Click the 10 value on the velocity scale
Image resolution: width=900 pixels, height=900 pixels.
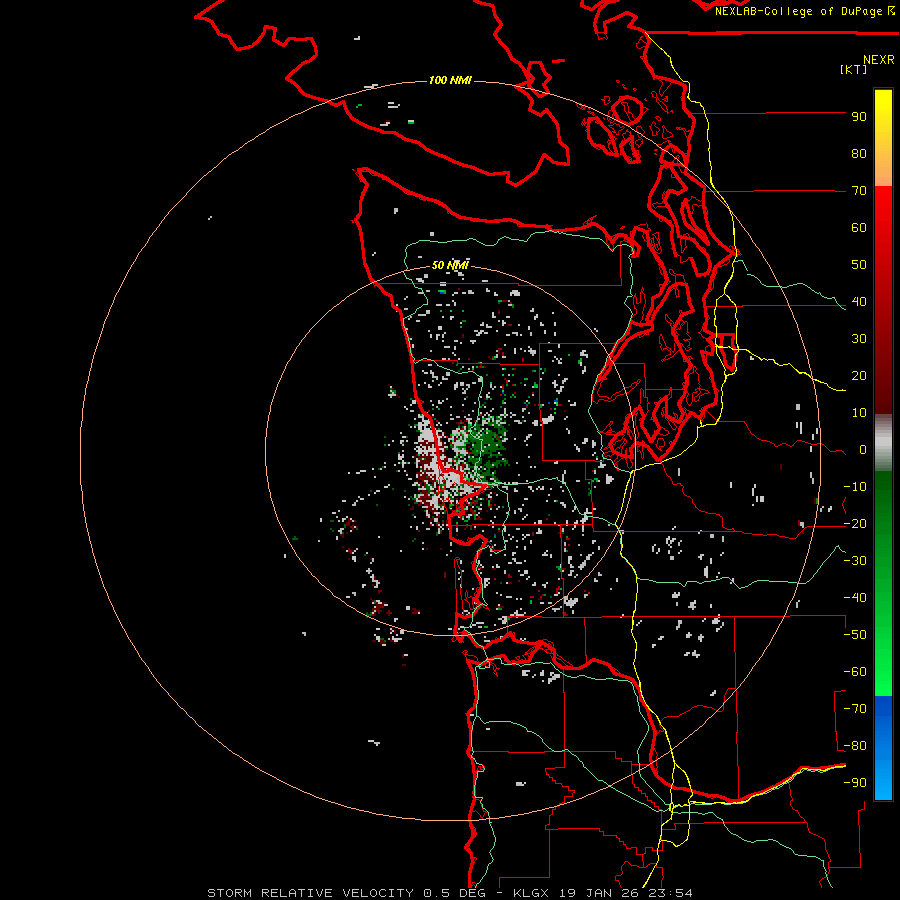pos(859,413)
